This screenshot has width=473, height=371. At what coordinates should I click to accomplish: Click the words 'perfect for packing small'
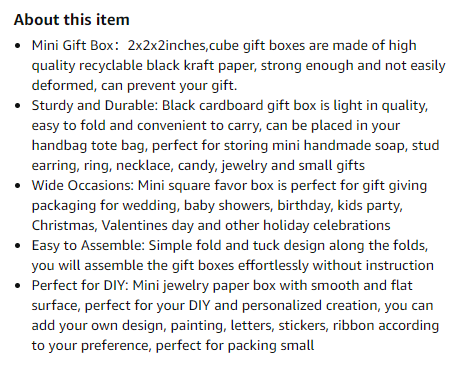235,346
